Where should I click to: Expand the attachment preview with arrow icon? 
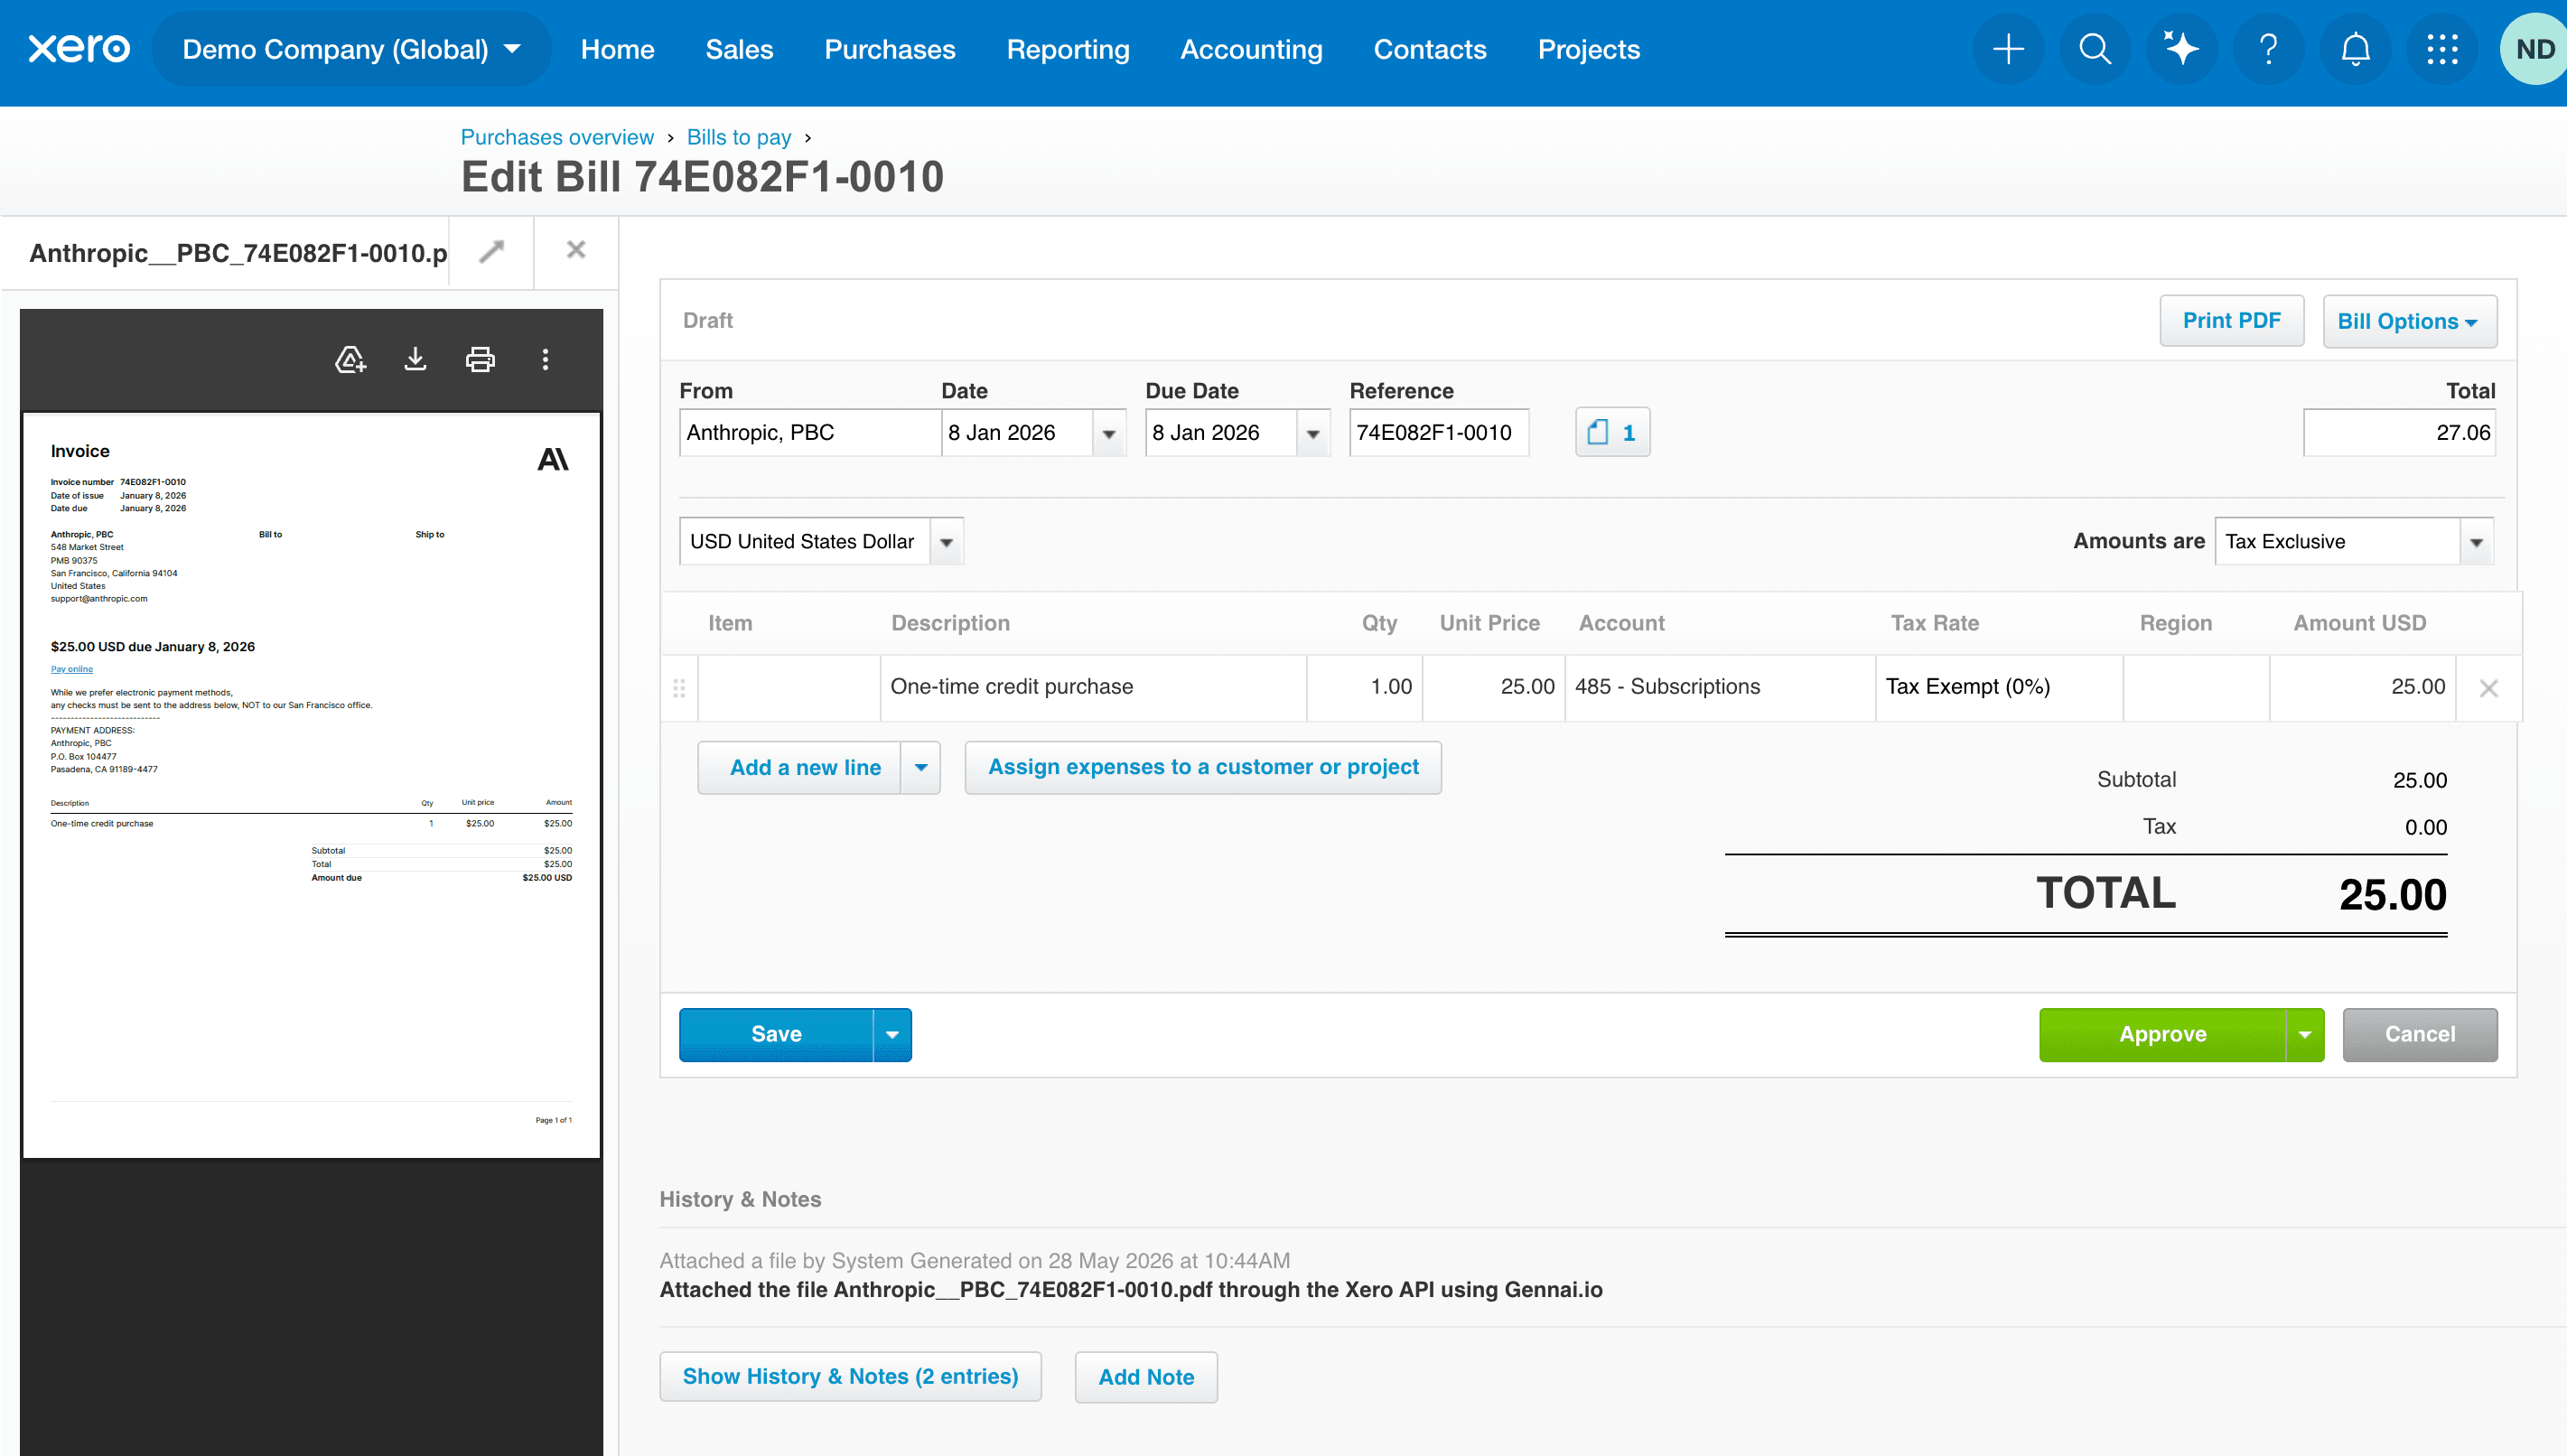click(491, 251)
